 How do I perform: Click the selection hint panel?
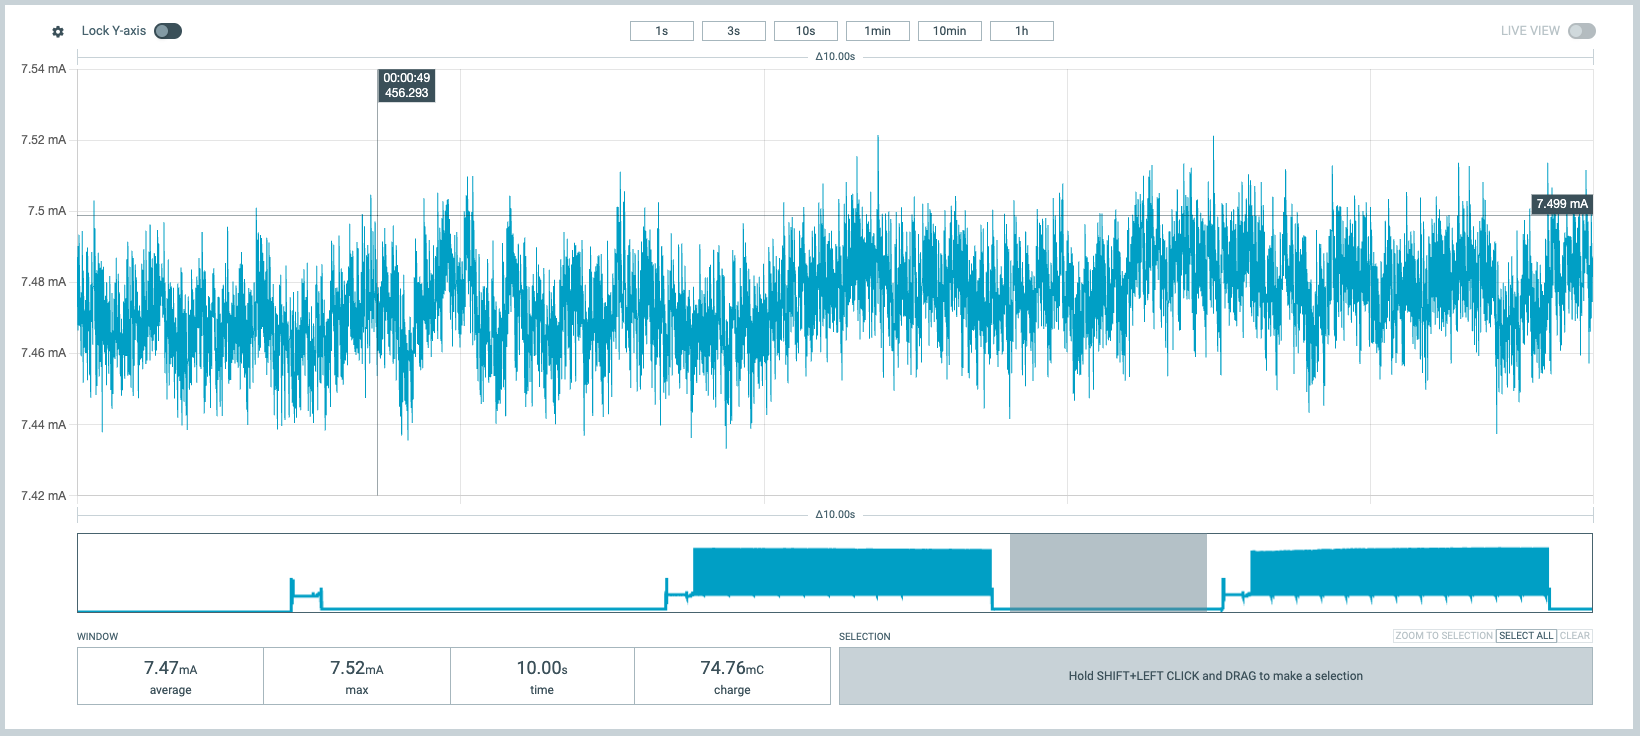[1215, 676]
